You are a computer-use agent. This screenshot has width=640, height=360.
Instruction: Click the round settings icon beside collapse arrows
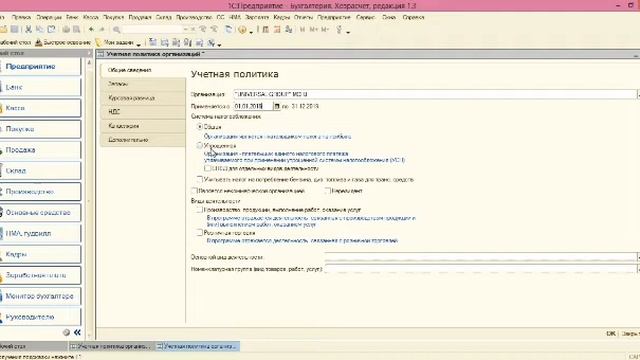[x=66, y=332]
